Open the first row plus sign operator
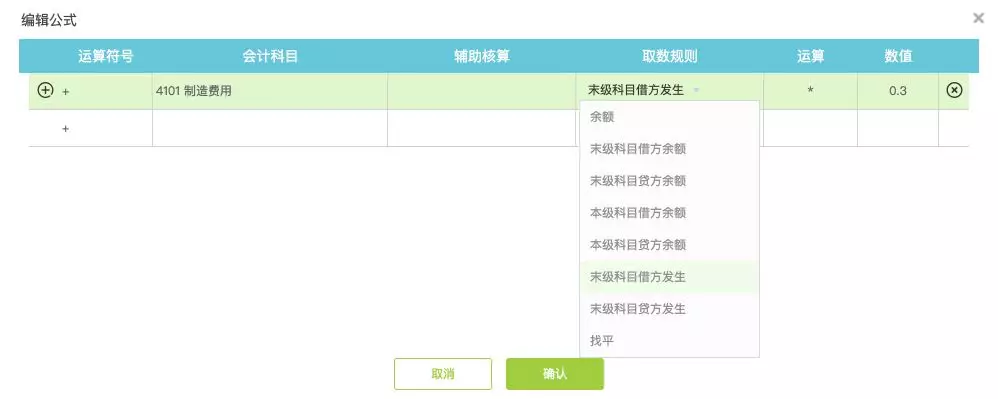998x399 pixels. [x=66, y=92]
